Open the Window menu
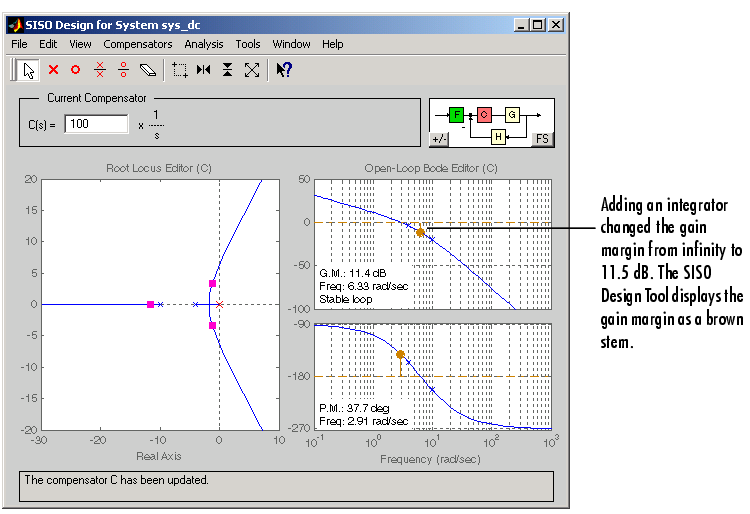Viewport: 750px width, 514px height. click(x=291, y=44)
